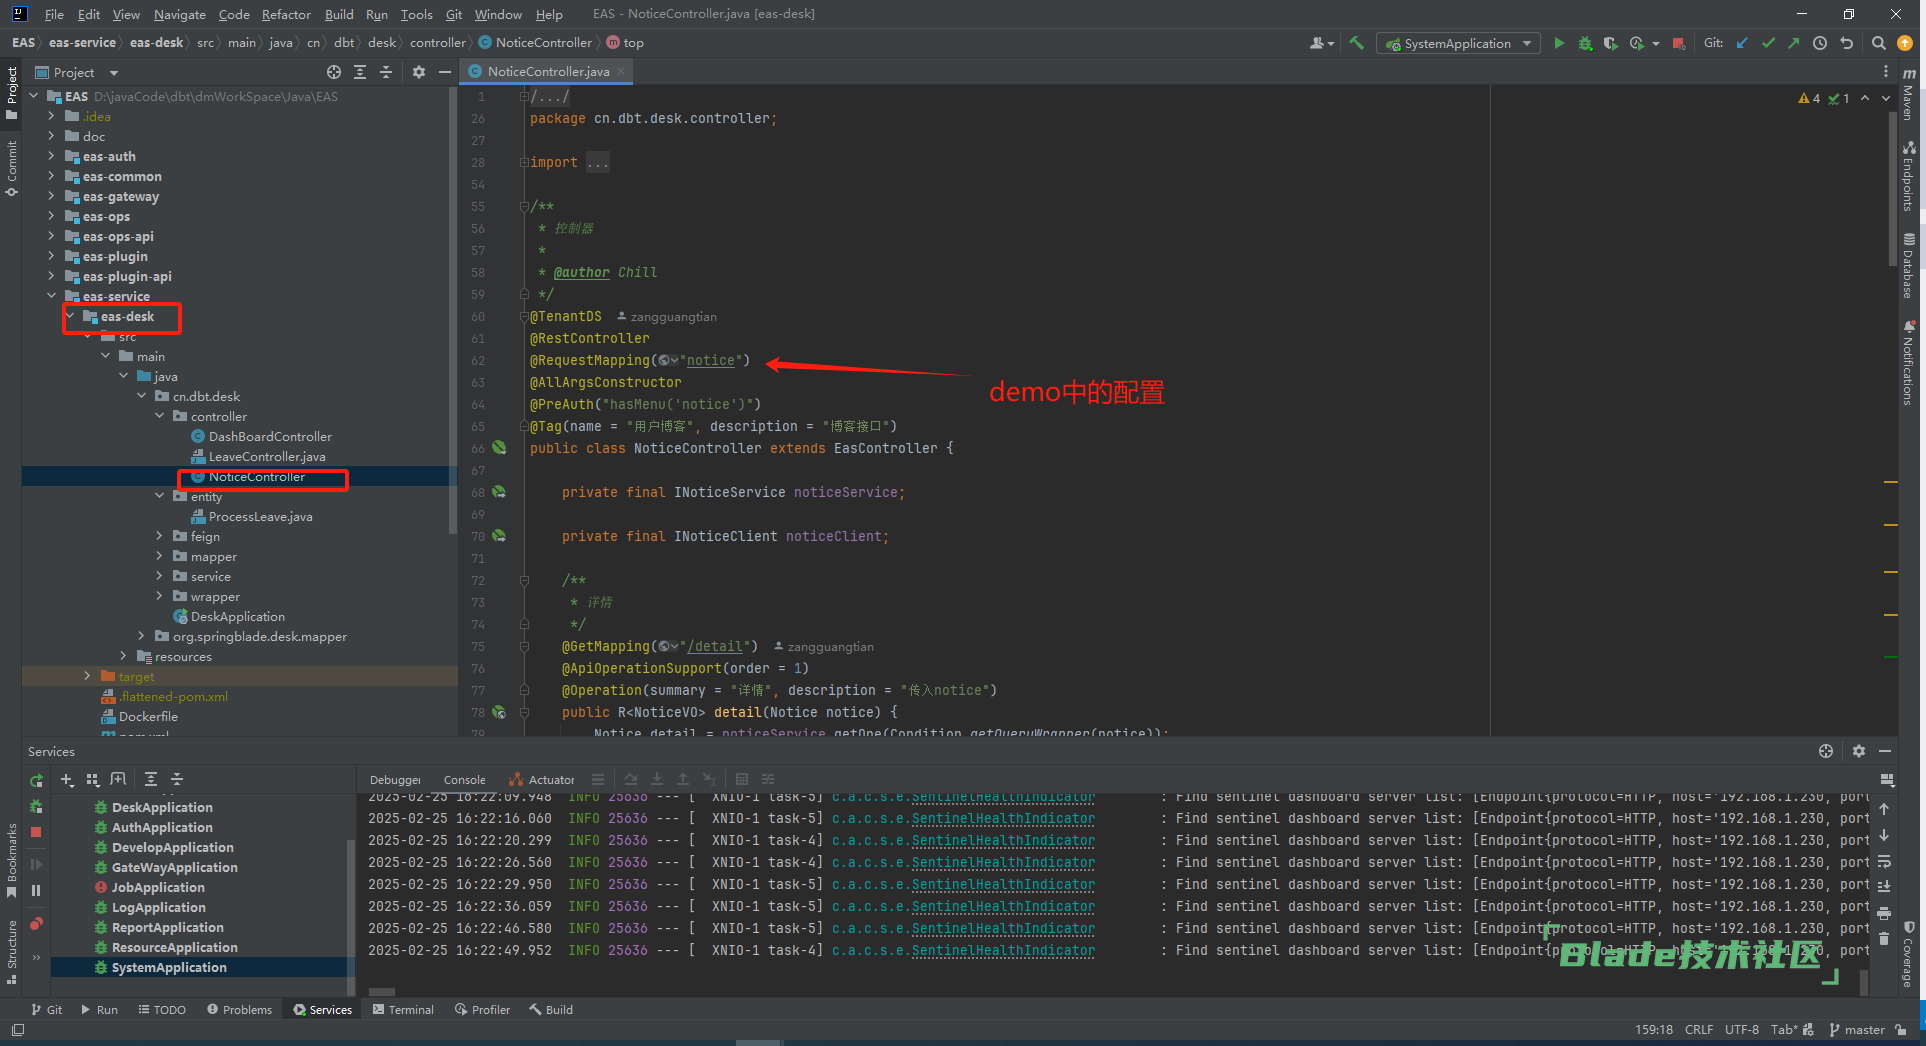Viewport: 1926px width, 1046px height.
Task: Open the Dockerfile in project tree
Action: click(x=148, y=716)
